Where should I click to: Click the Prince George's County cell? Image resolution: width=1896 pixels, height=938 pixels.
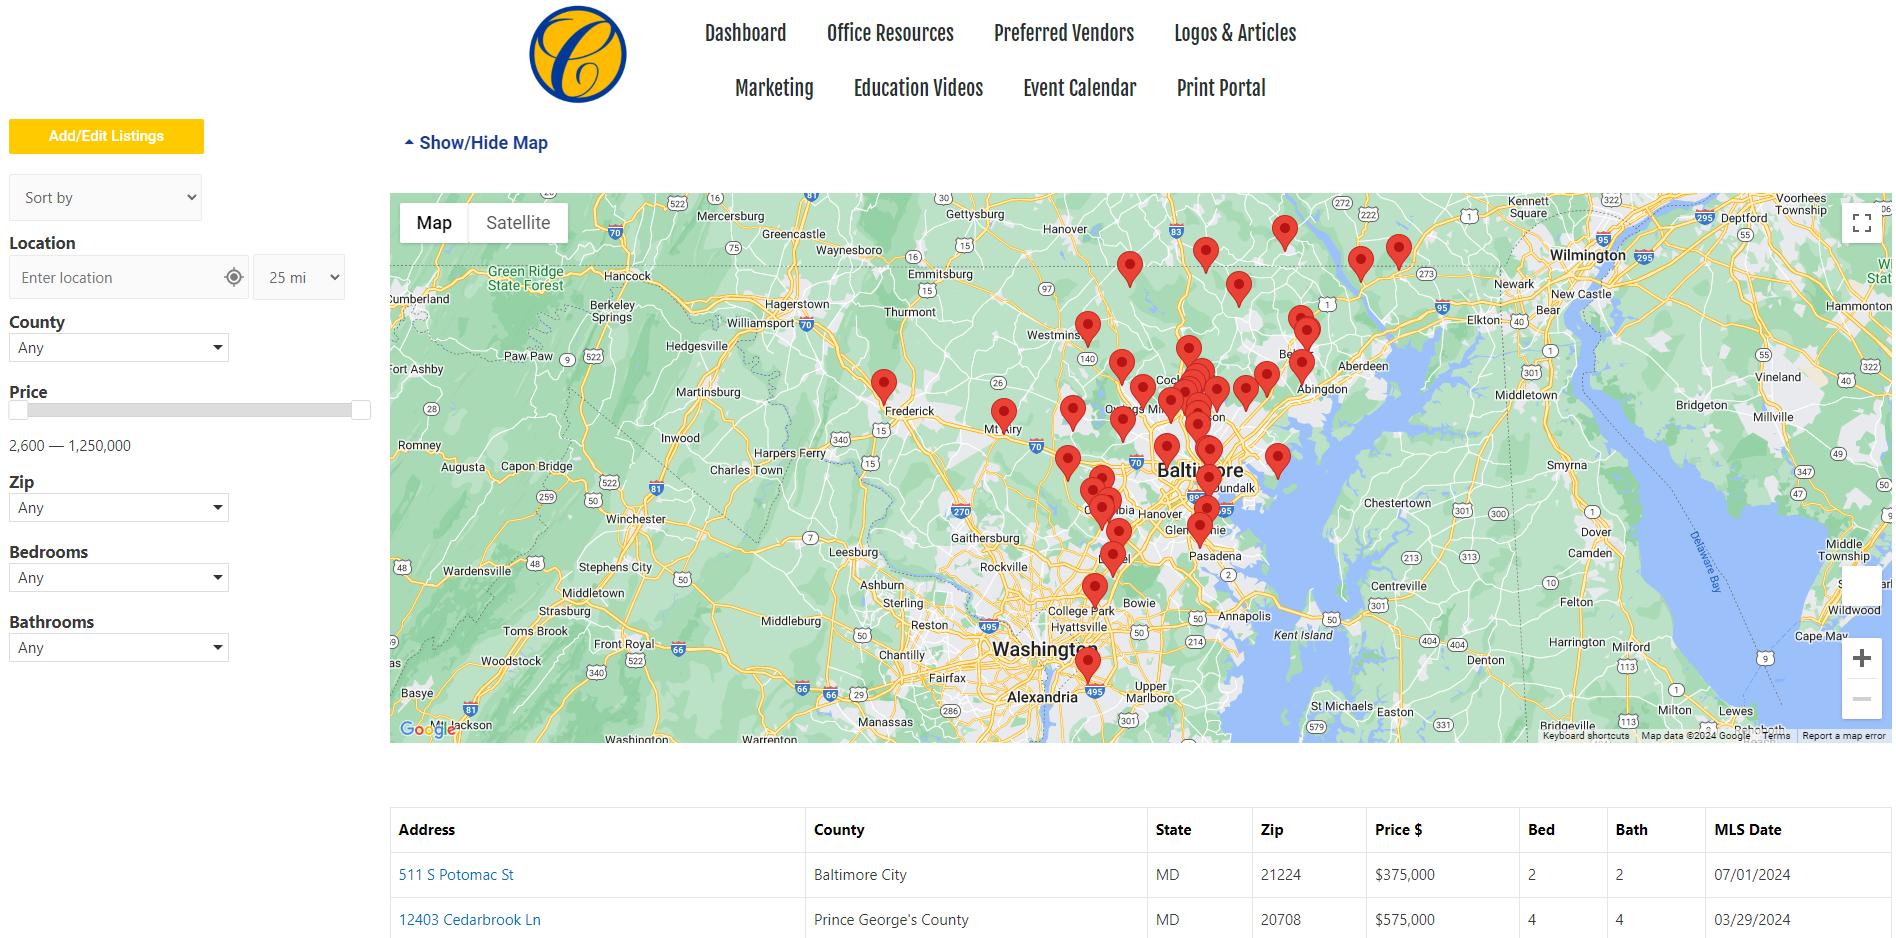tap(976, 918)
